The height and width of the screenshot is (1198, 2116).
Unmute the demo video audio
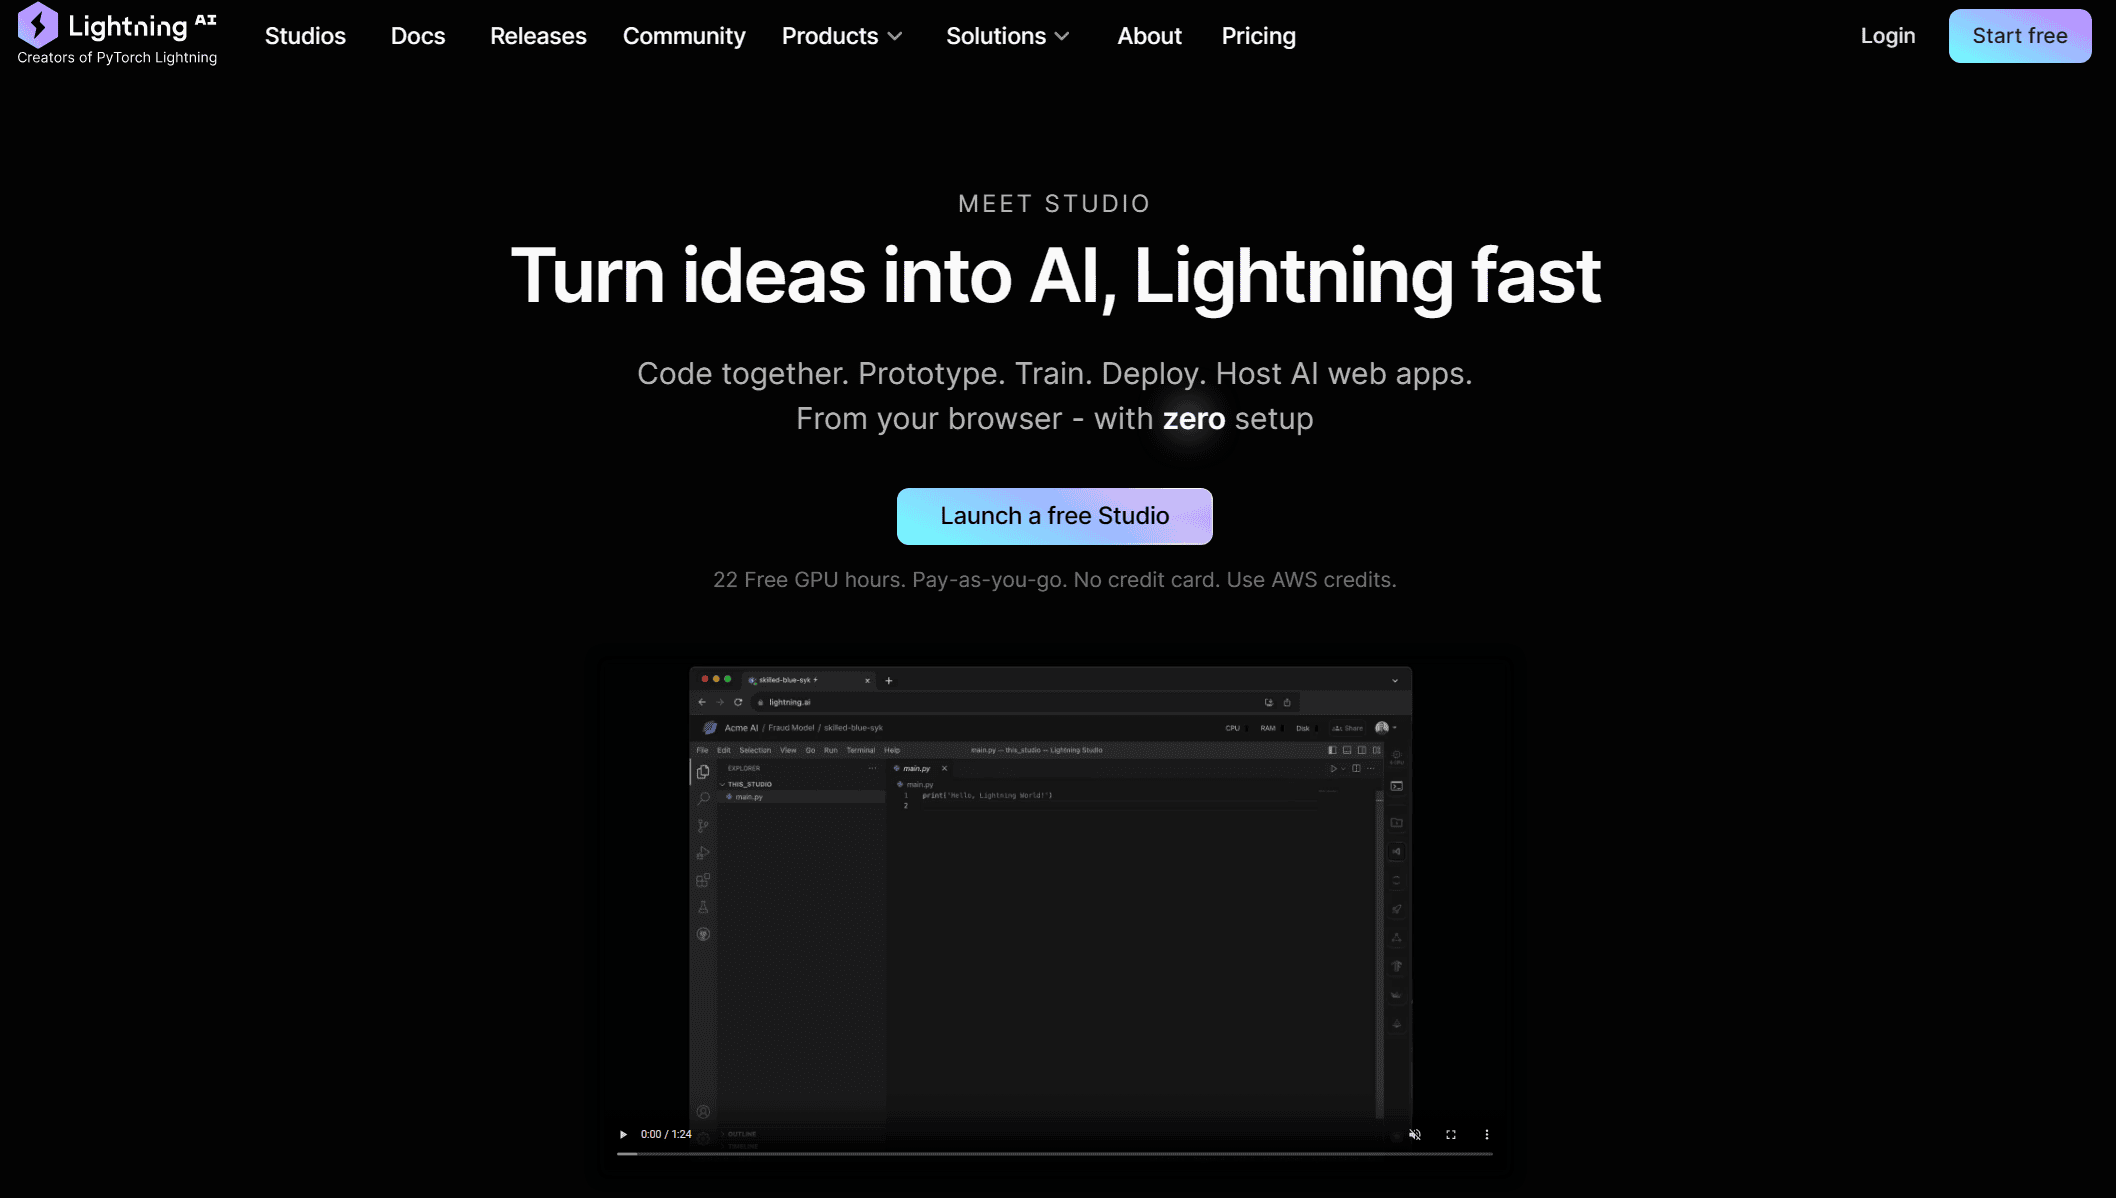(x=1415, y=1134)
